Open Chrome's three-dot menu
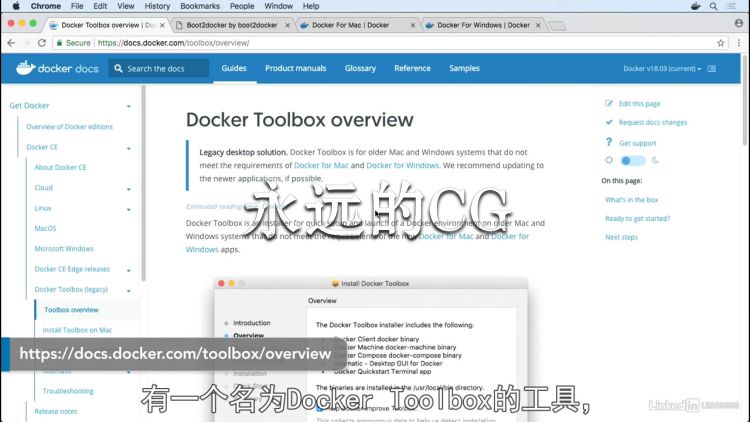Viewport: 750px width, 422px height. pyautogui.click(x=739, y=43)
